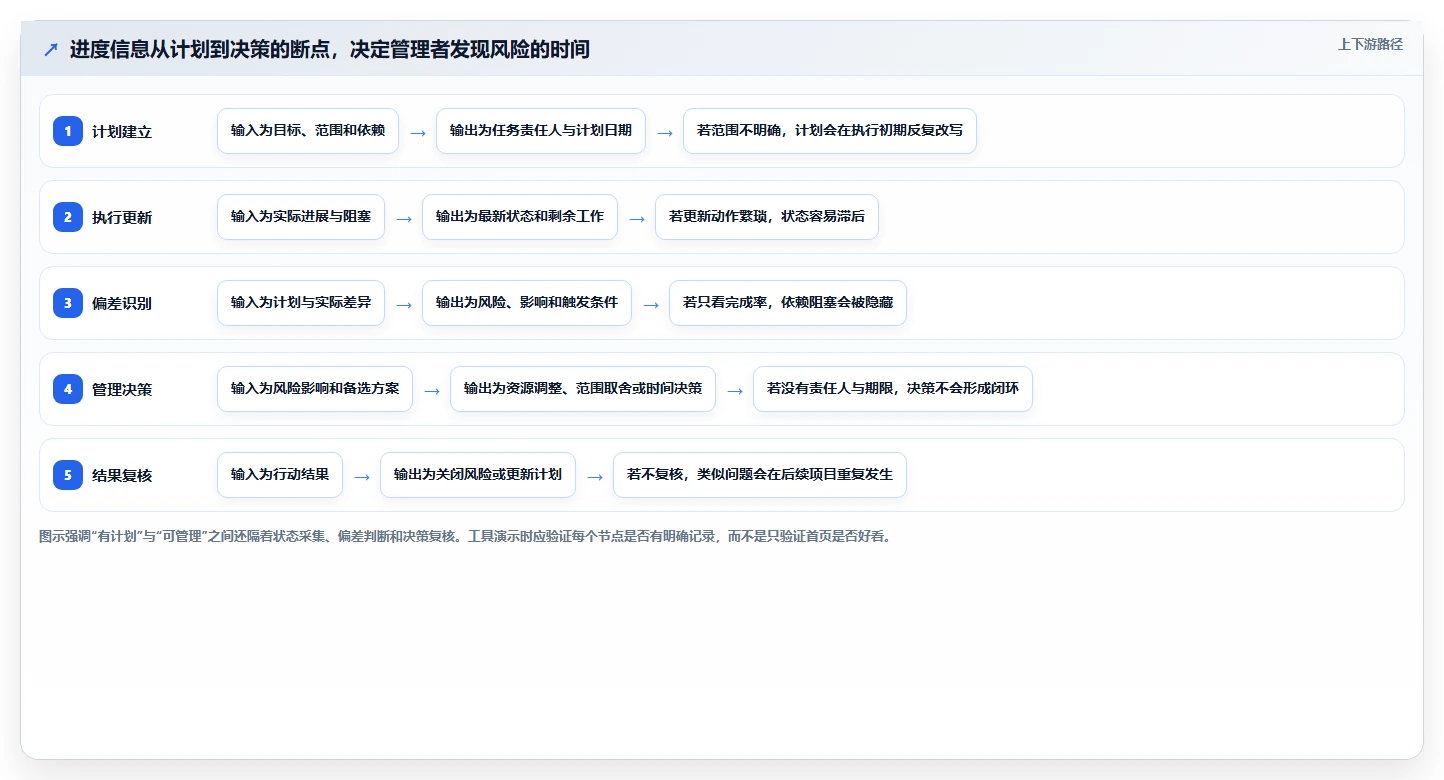Select step badge 2 for 执行更新

pos(68,217)
